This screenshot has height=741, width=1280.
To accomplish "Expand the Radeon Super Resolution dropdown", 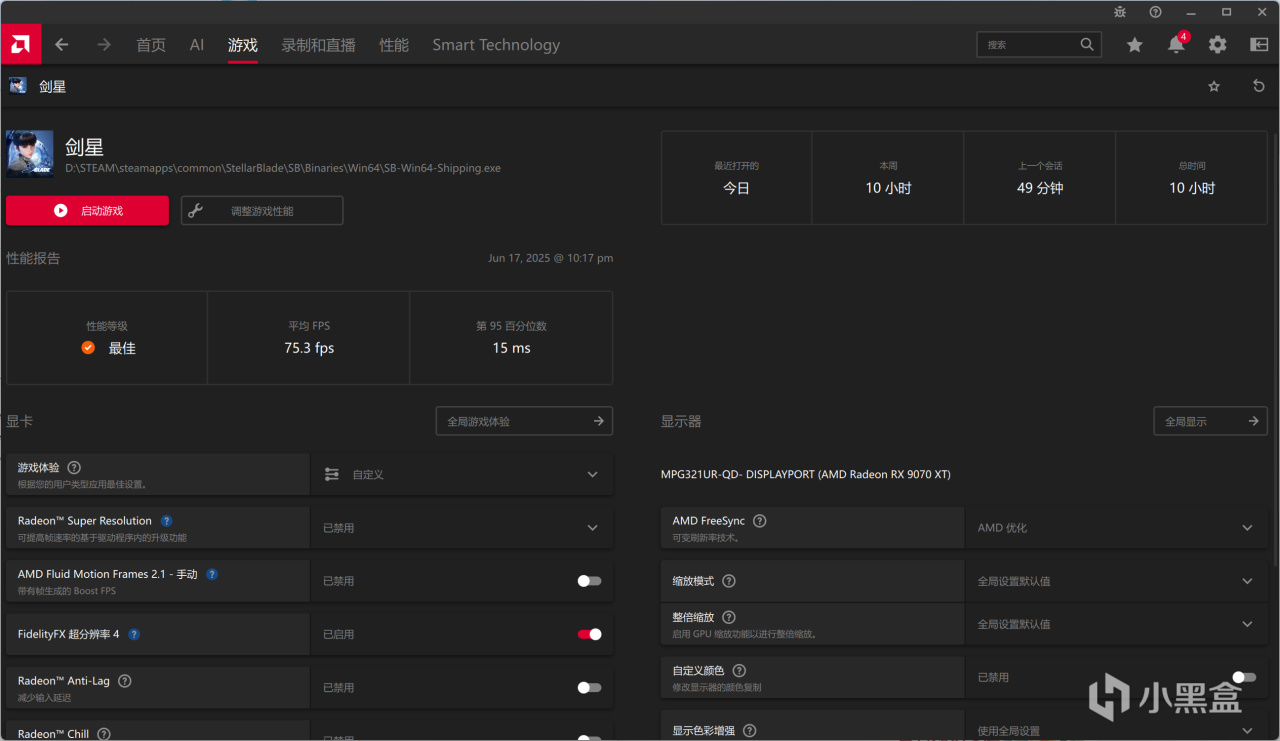I will pyautogui.click(x=462, y=528).
